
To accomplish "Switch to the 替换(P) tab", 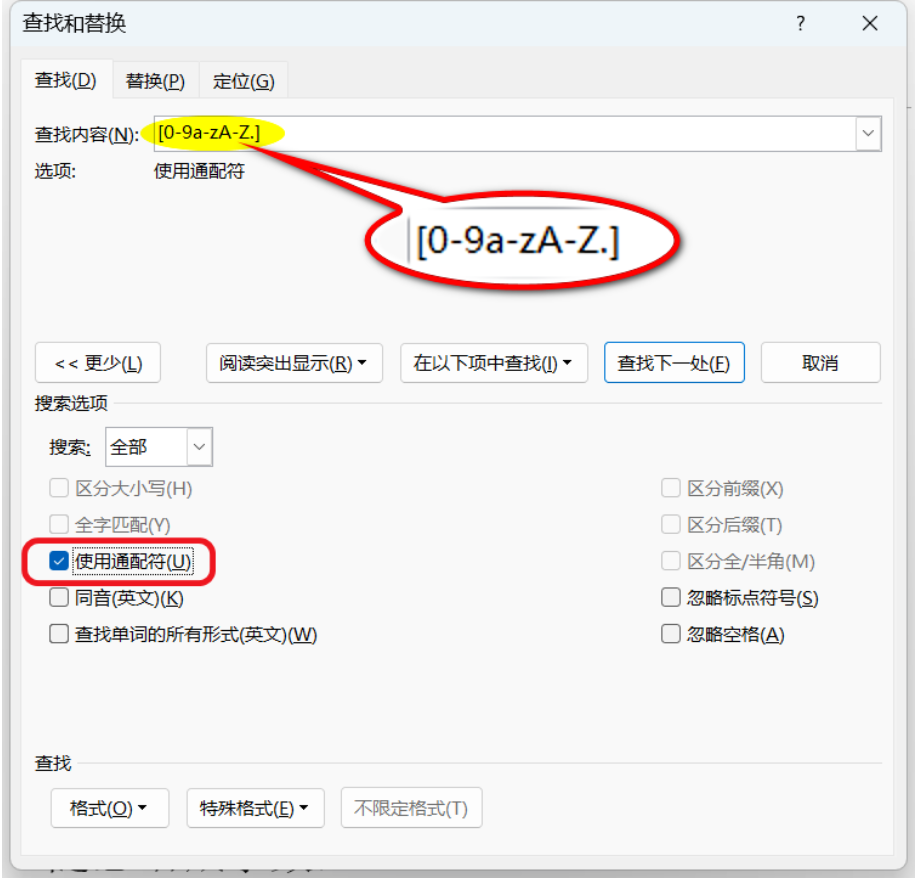I will coord(155,81).
